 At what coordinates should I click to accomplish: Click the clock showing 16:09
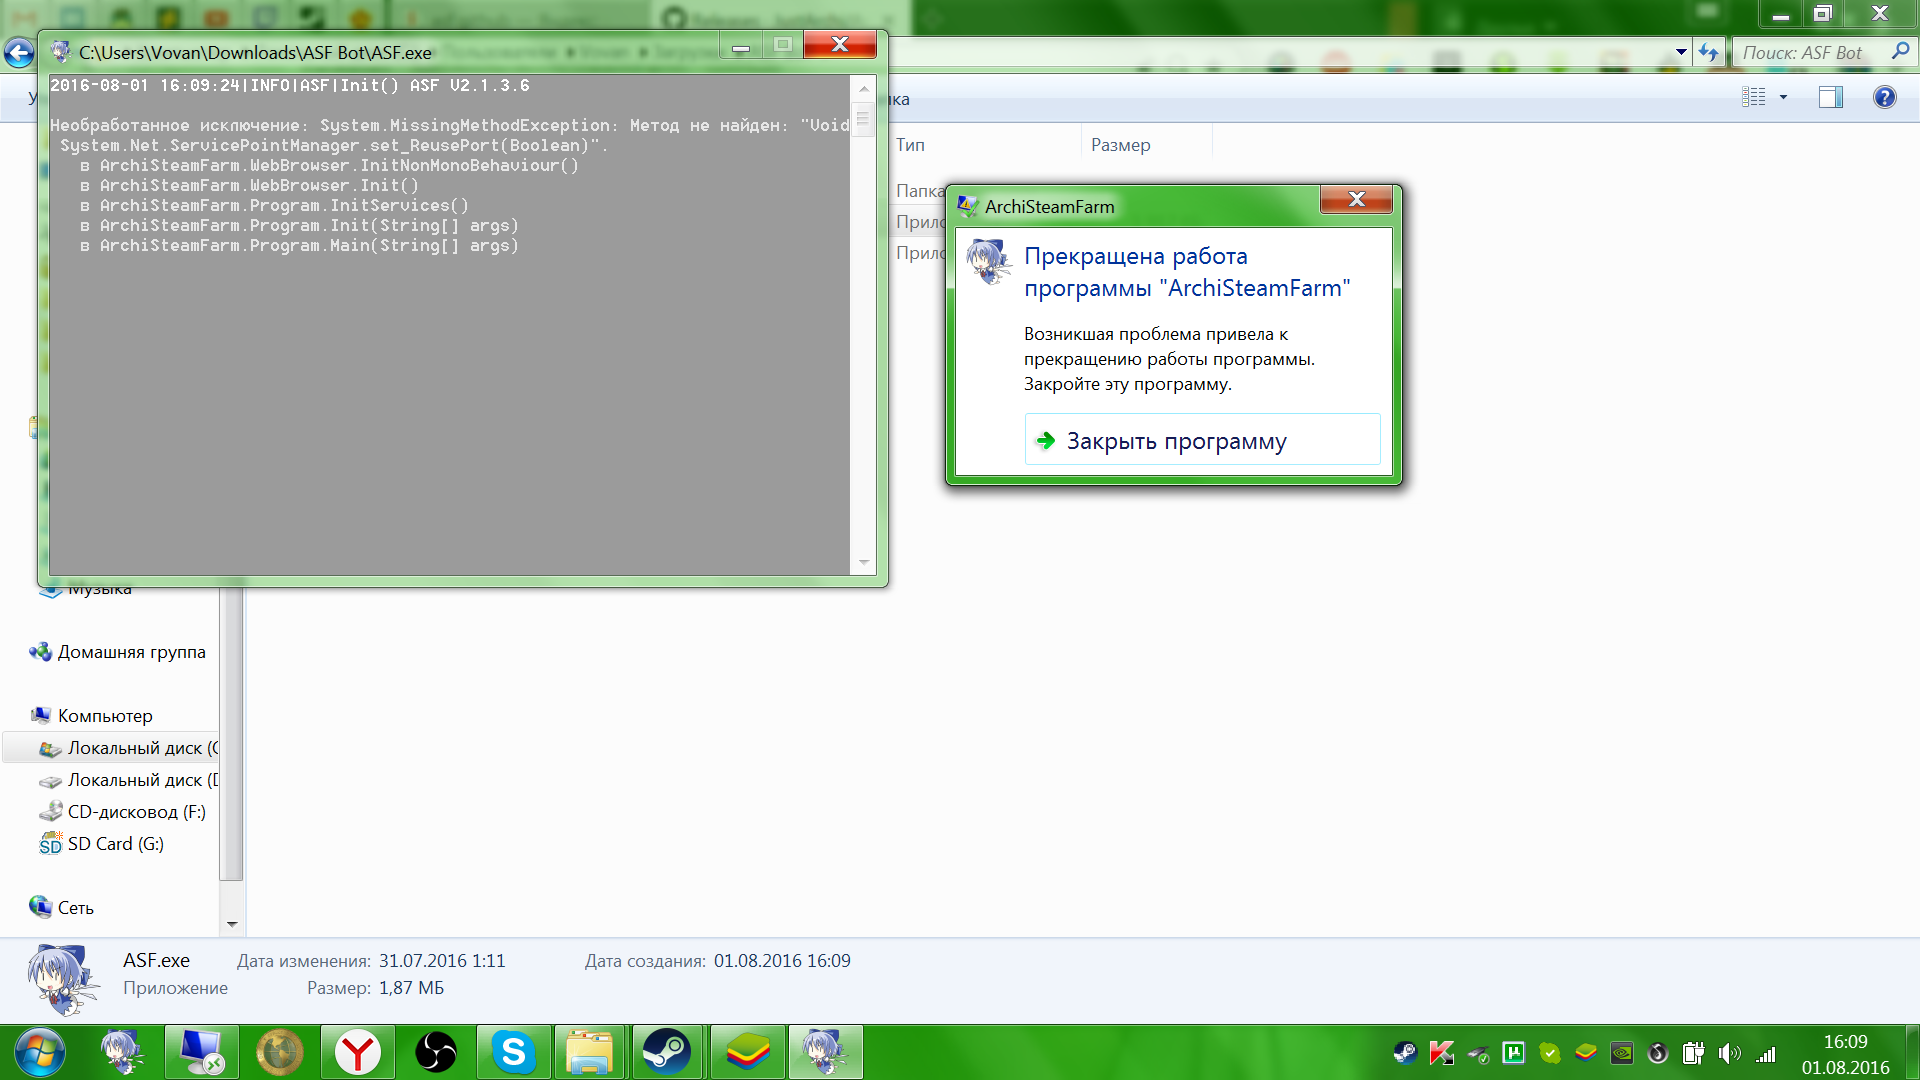coord(1845,1042)
